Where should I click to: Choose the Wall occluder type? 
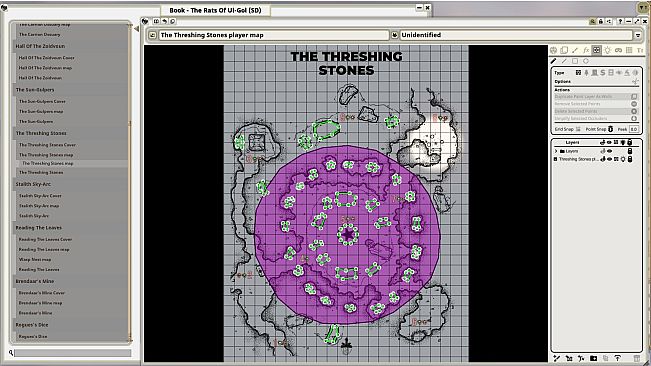point(578,73)
